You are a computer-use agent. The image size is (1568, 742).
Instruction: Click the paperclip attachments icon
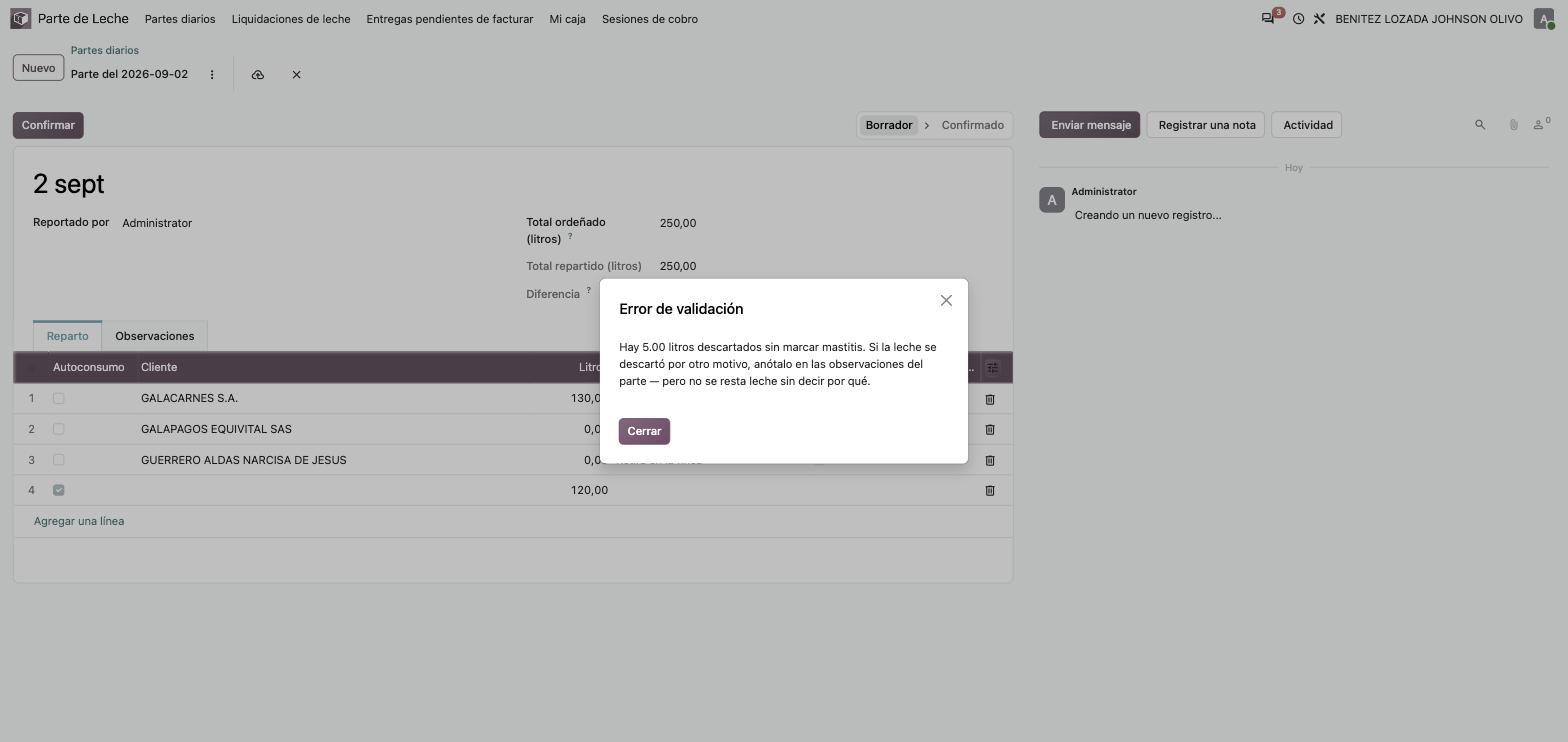pyautogui.click(x=1513, y=125)
